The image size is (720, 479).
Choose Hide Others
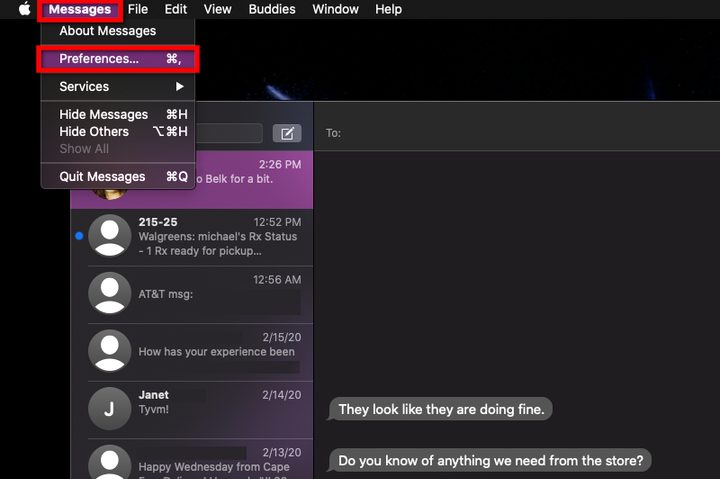point(118,132)
